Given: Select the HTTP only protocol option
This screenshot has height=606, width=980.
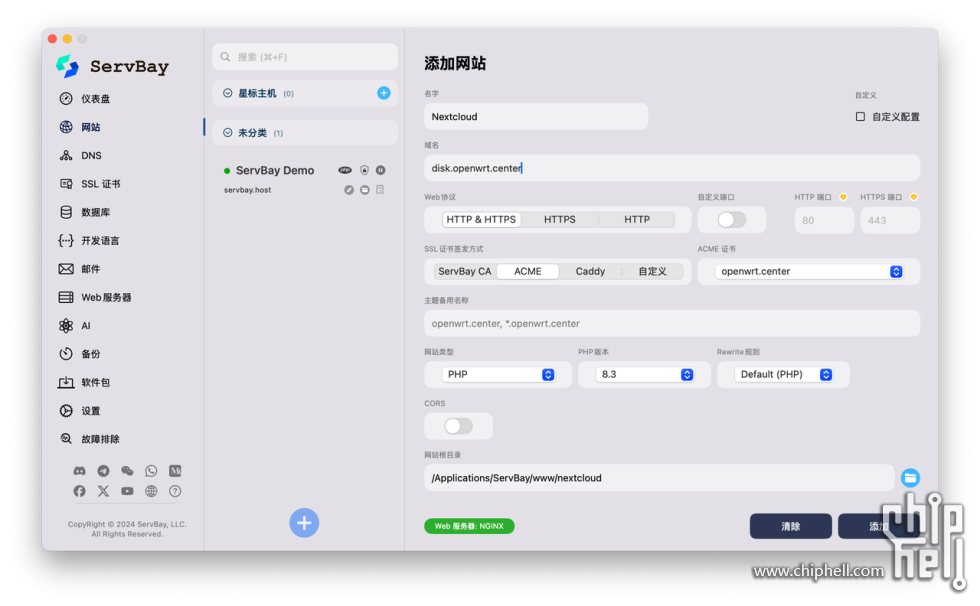Looking at the screenshot, I should (637, 219).
